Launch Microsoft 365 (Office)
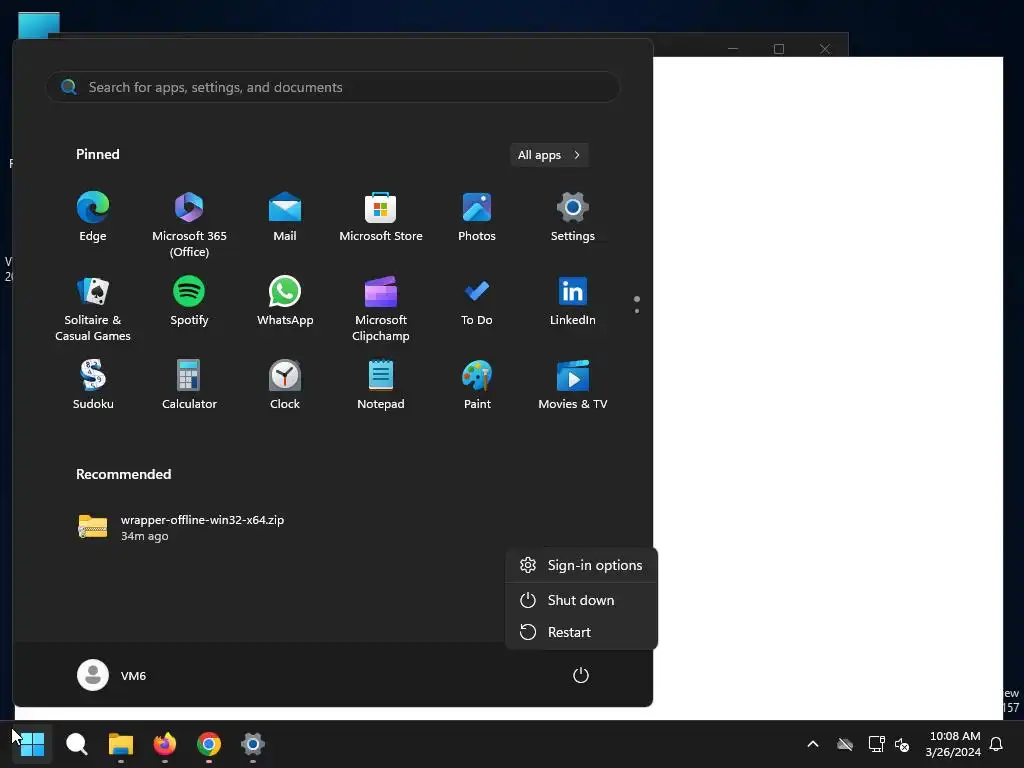Viewport: 1024px width, 768px height. [189, 225]
